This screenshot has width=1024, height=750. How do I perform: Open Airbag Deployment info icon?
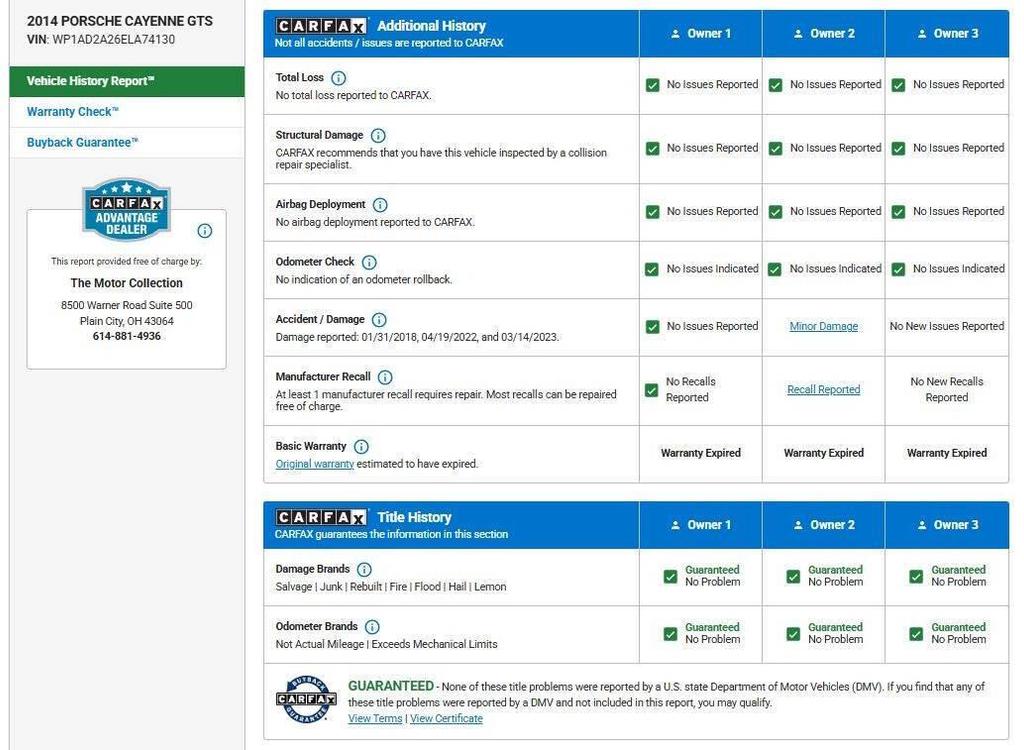coord(380,205)
